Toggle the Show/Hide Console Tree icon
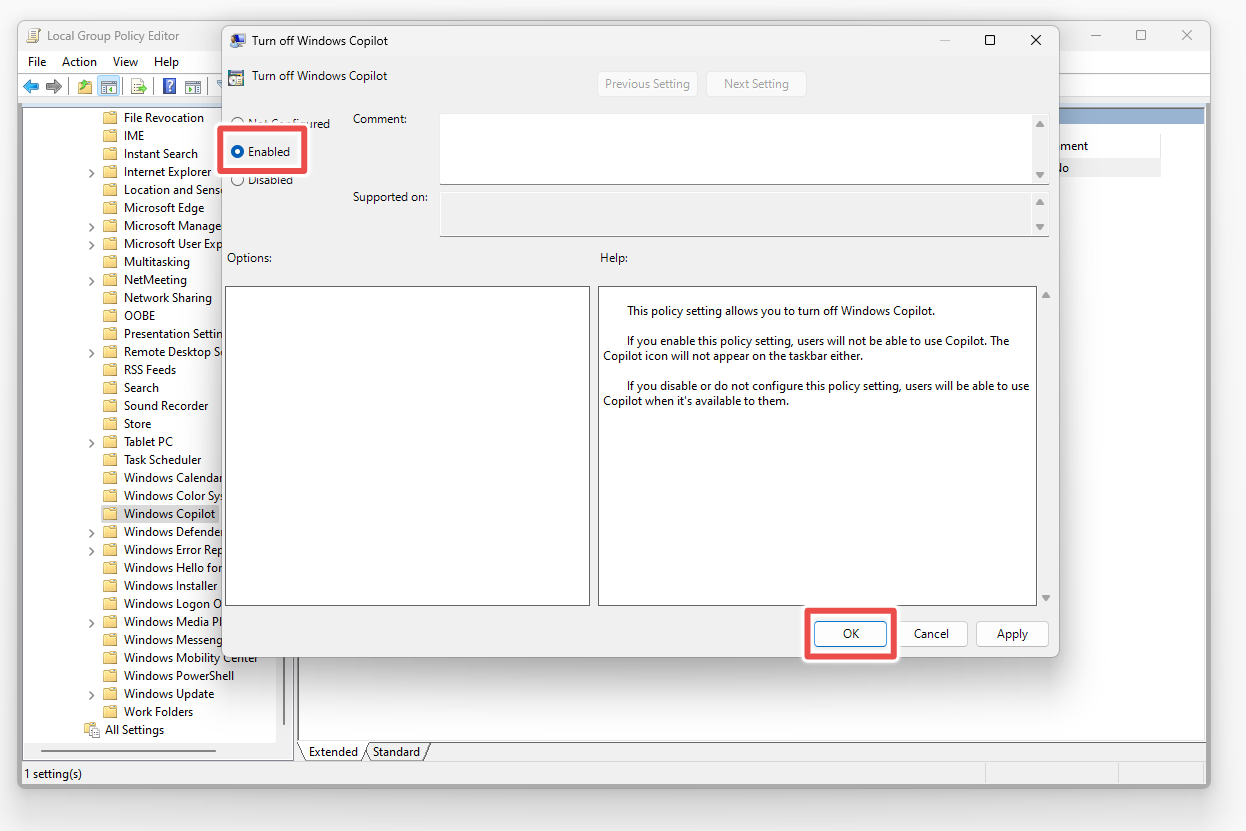The width and height of the screenshot is (1246, 831). pos(108,87)
